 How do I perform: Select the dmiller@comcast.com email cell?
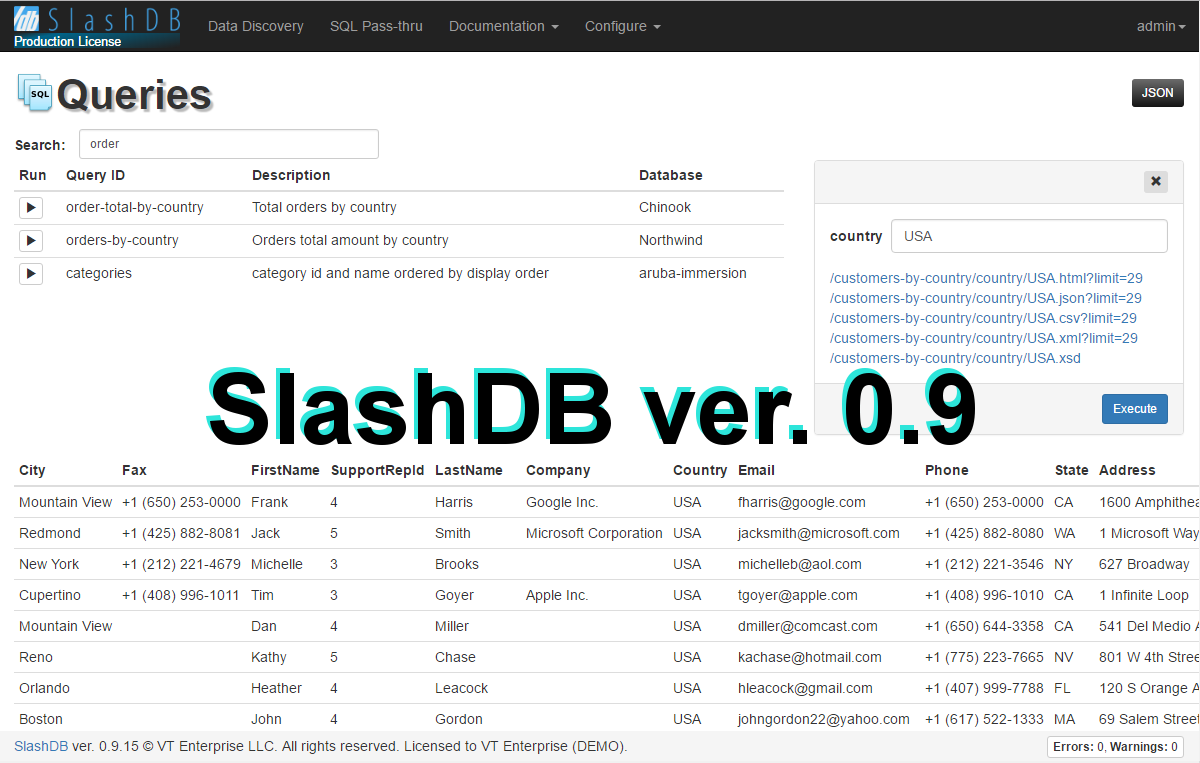(x=808, y=627)
